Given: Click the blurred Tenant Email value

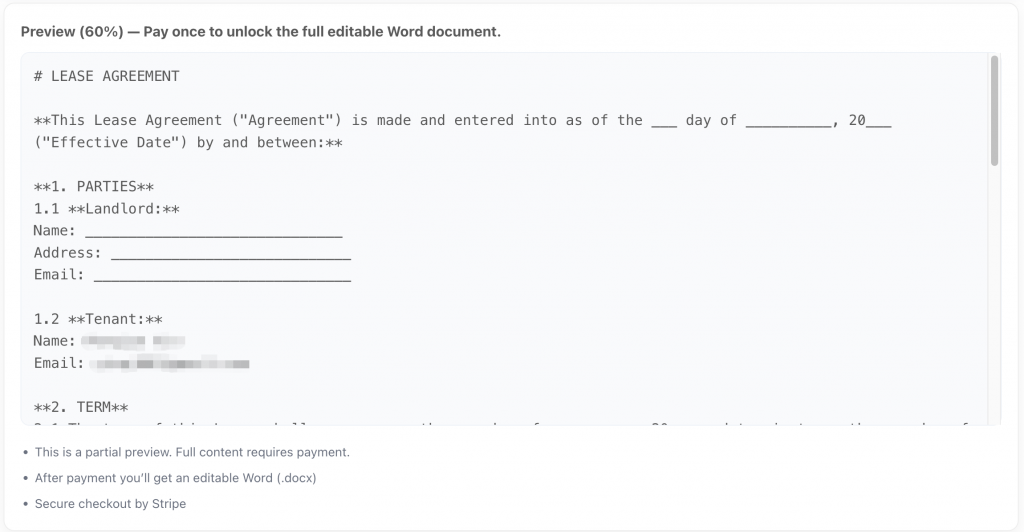Looking at the screenshot, I should point(170,364).
